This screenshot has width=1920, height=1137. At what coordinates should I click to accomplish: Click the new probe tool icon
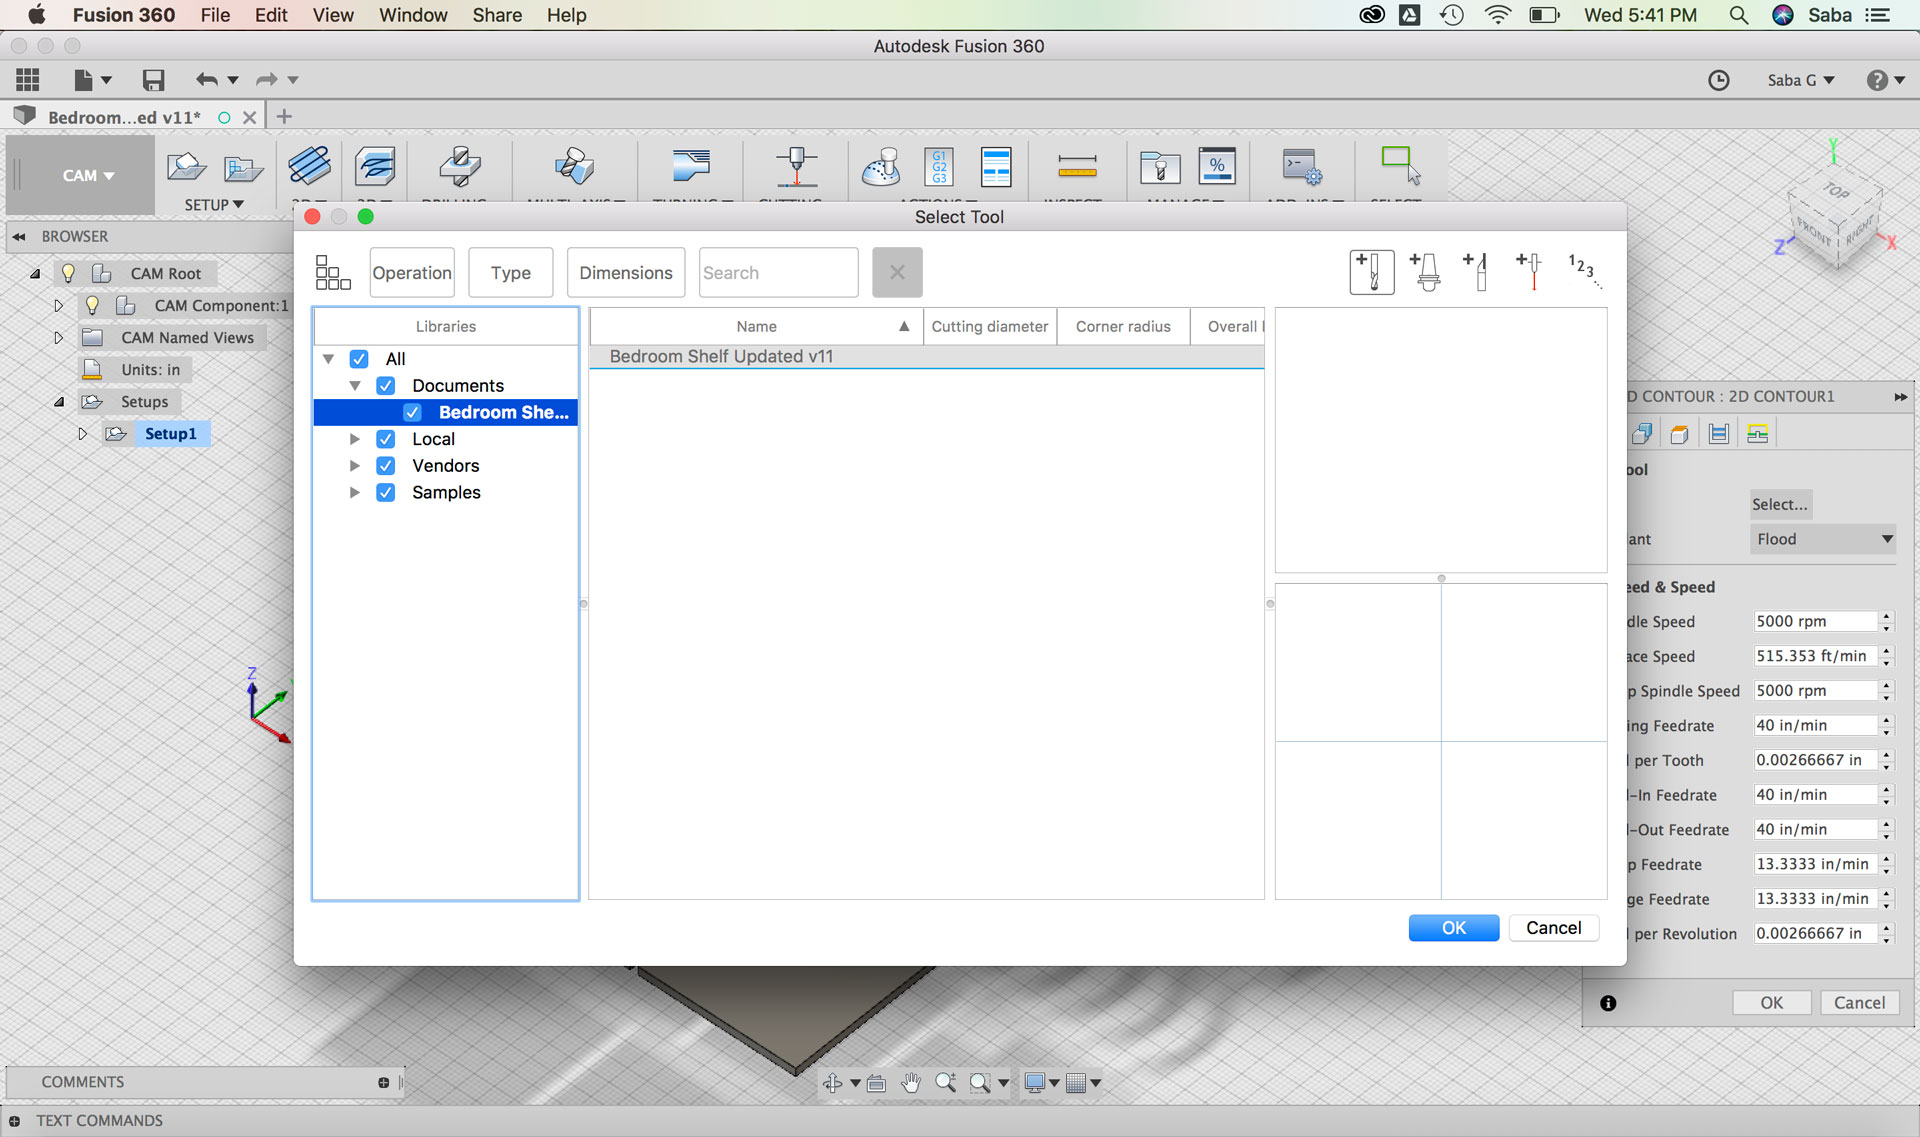(1530, 272)
